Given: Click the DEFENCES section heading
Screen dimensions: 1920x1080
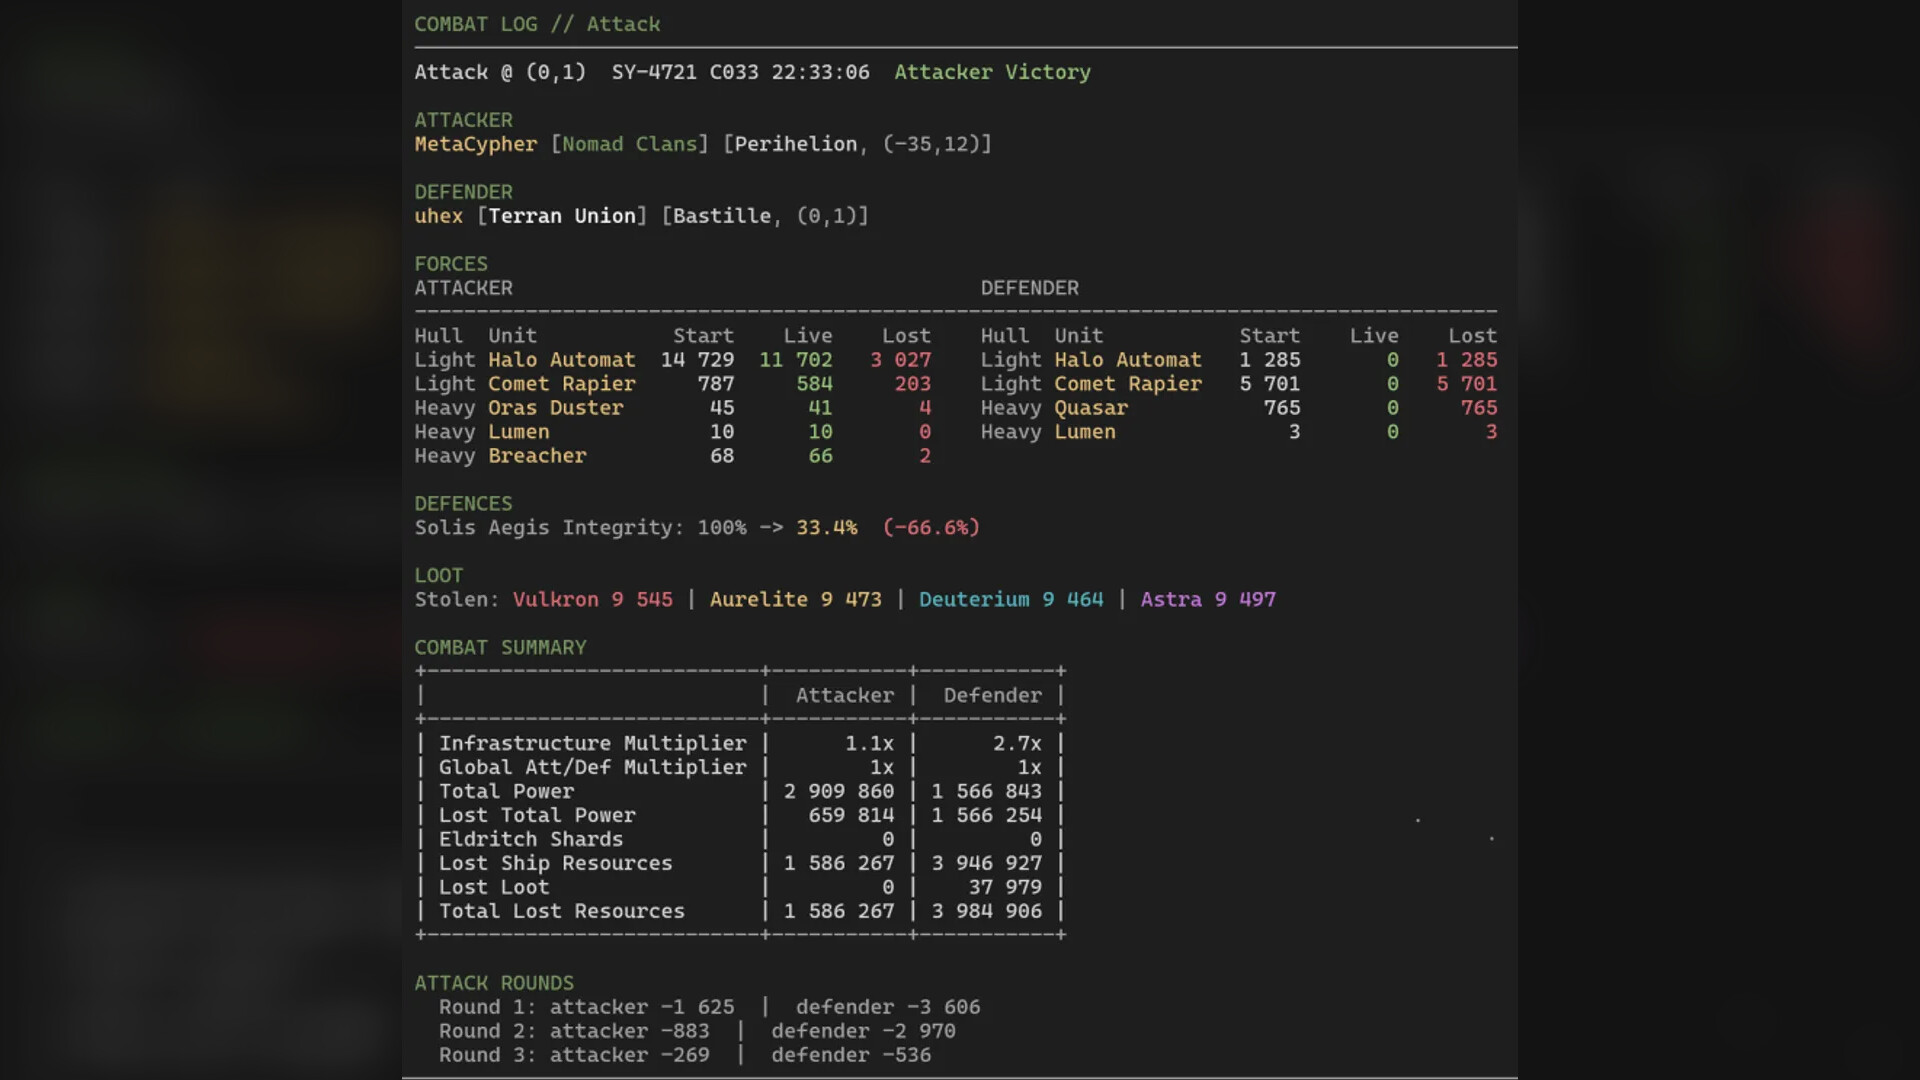Looking at the screenshot, I should pos(463,504).
